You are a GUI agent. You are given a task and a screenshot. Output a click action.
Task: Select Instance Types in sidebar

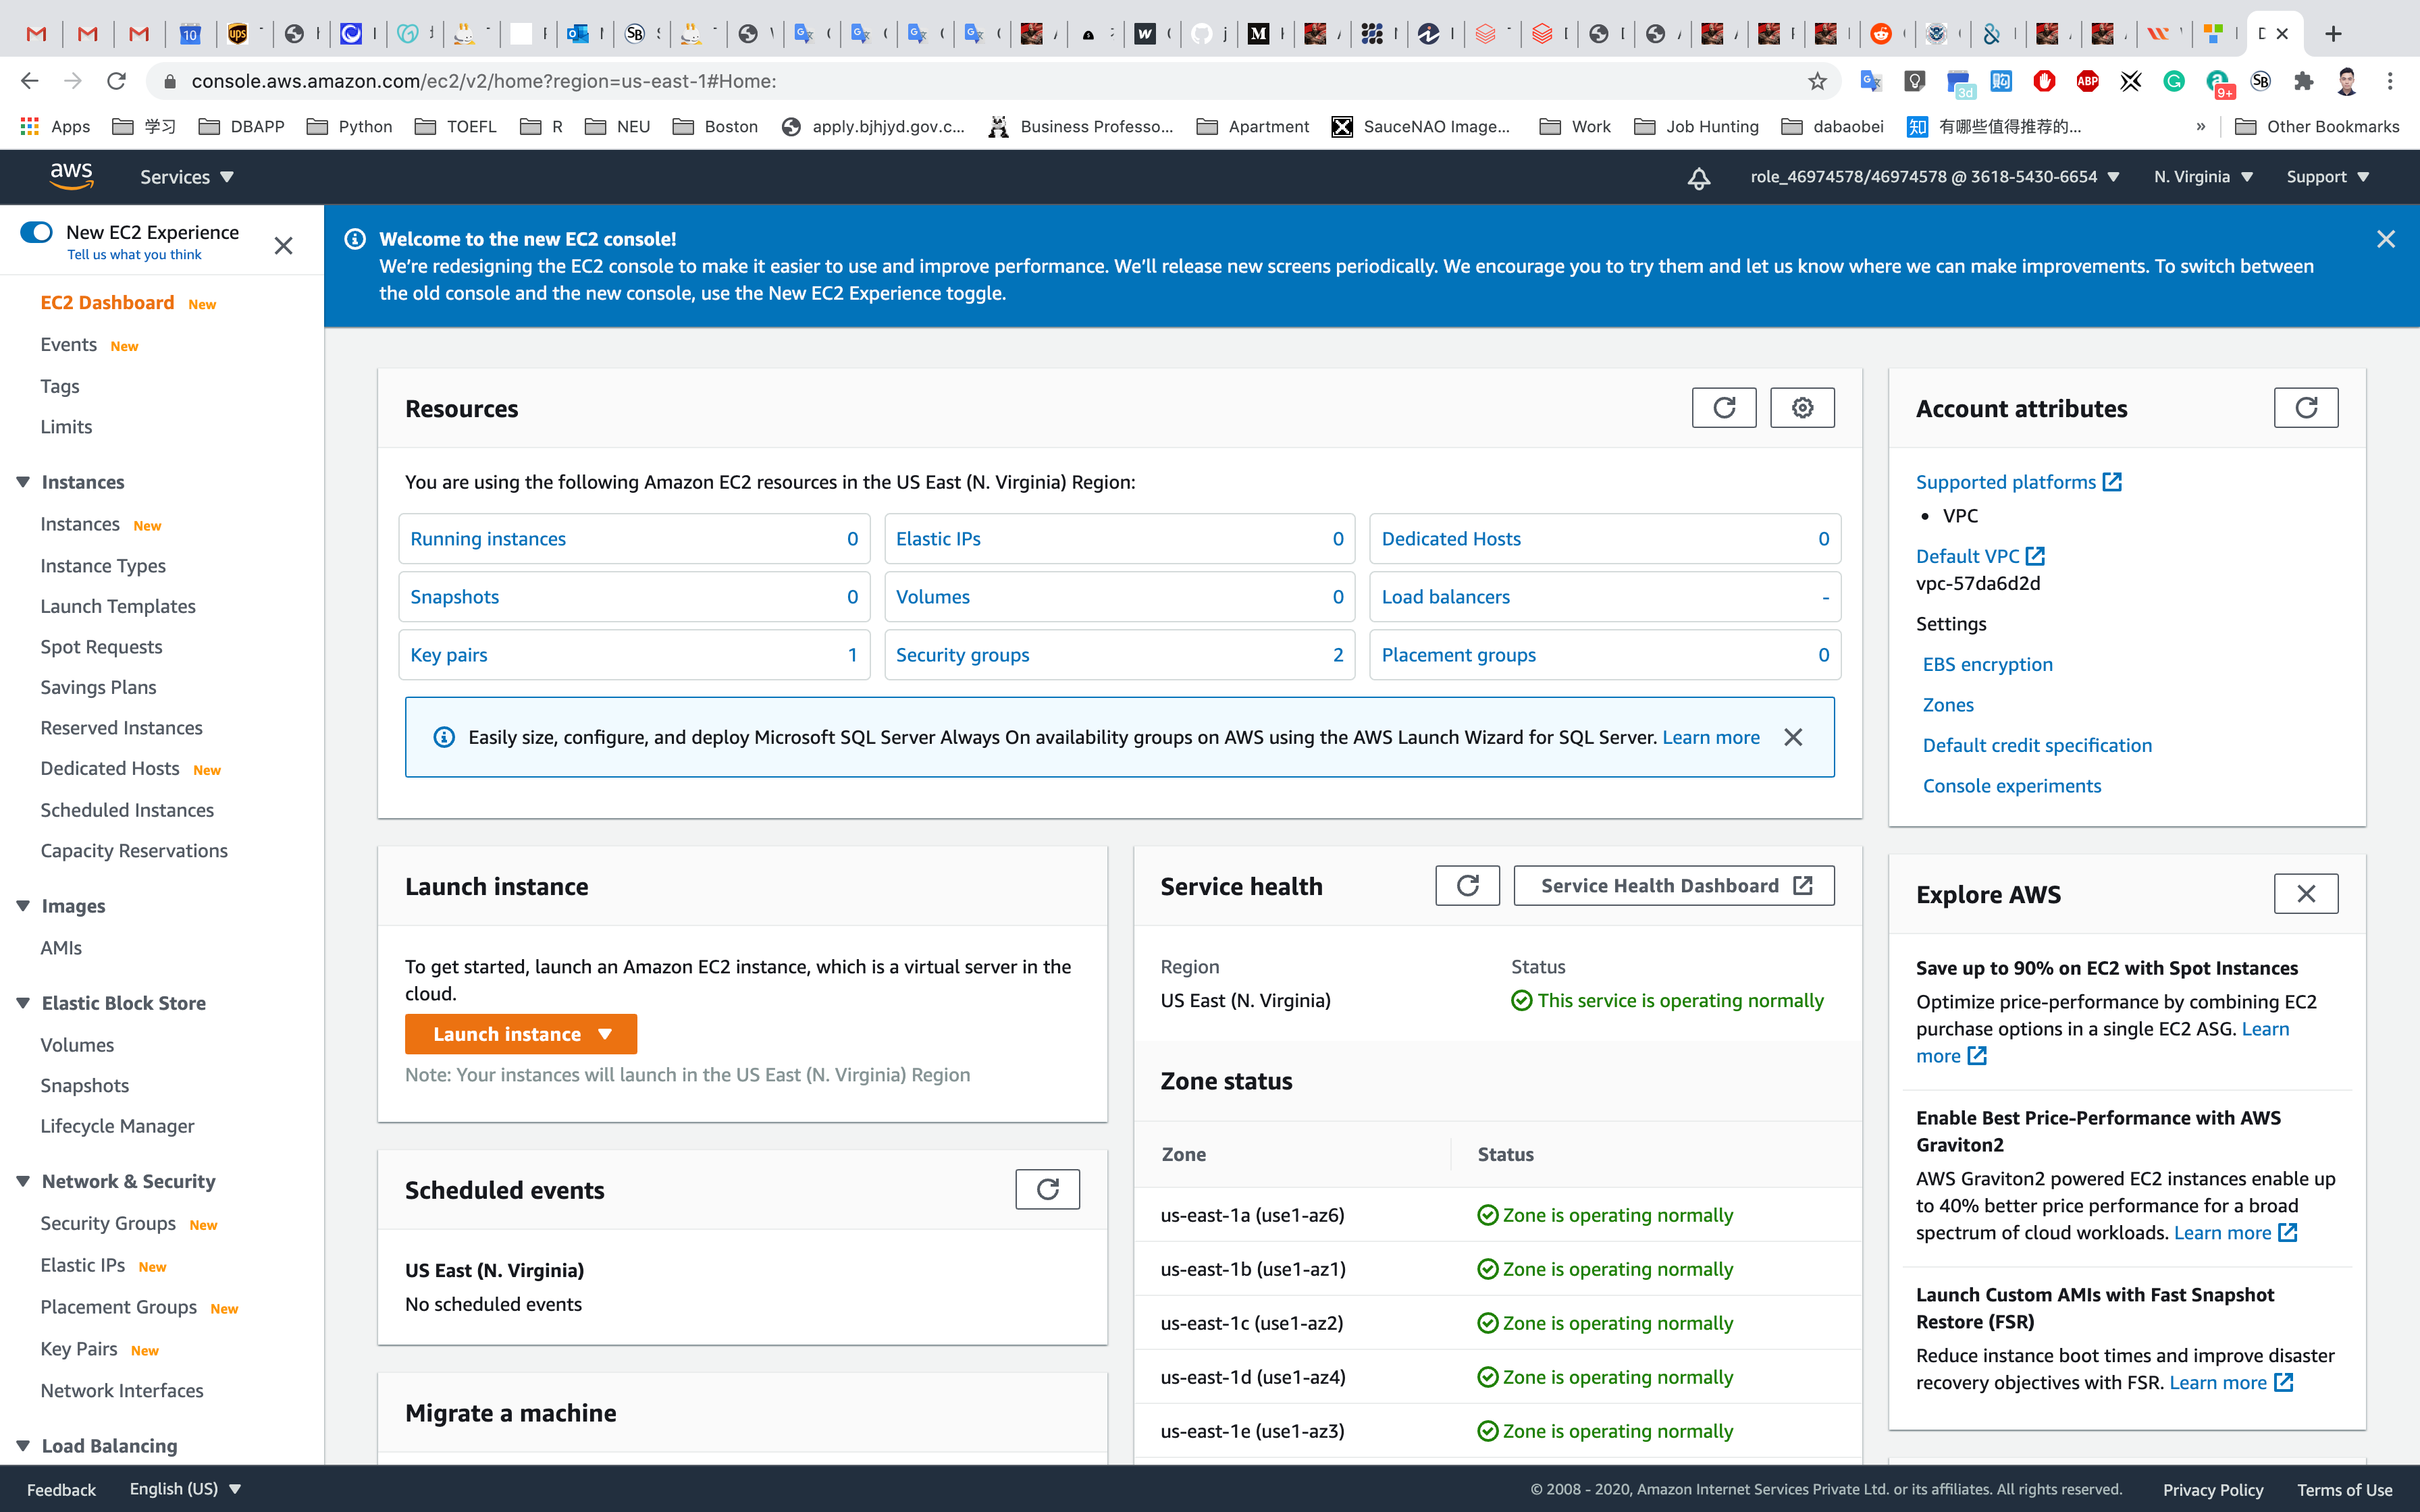click(103, 566)
